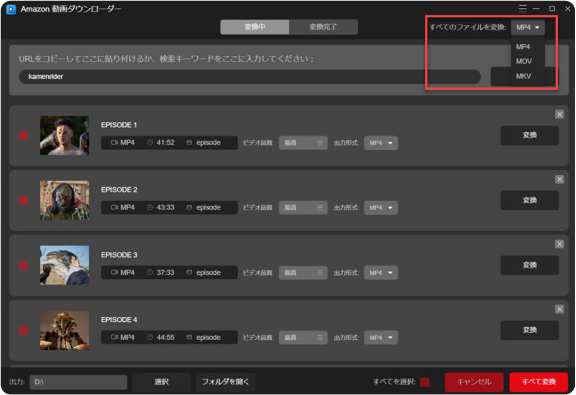Click the red すべて変換 button
The height and width of the screenshot is (395, 576).
coord(539,382)
